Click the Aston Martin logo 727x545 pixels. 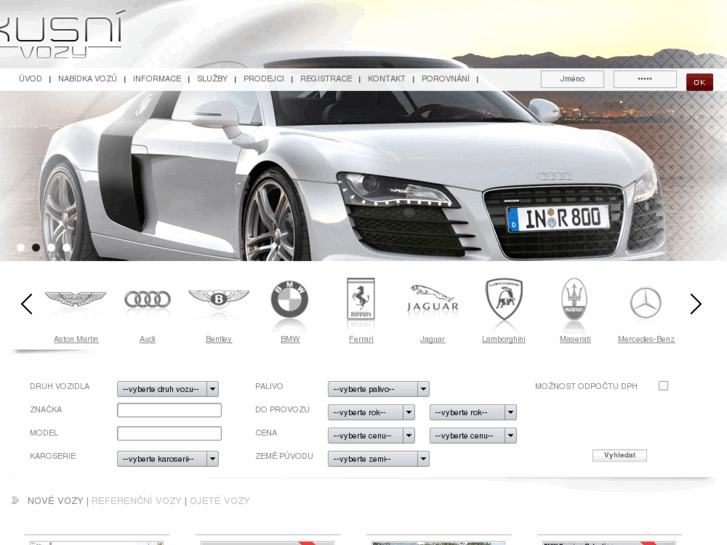(x=76, y=299)
